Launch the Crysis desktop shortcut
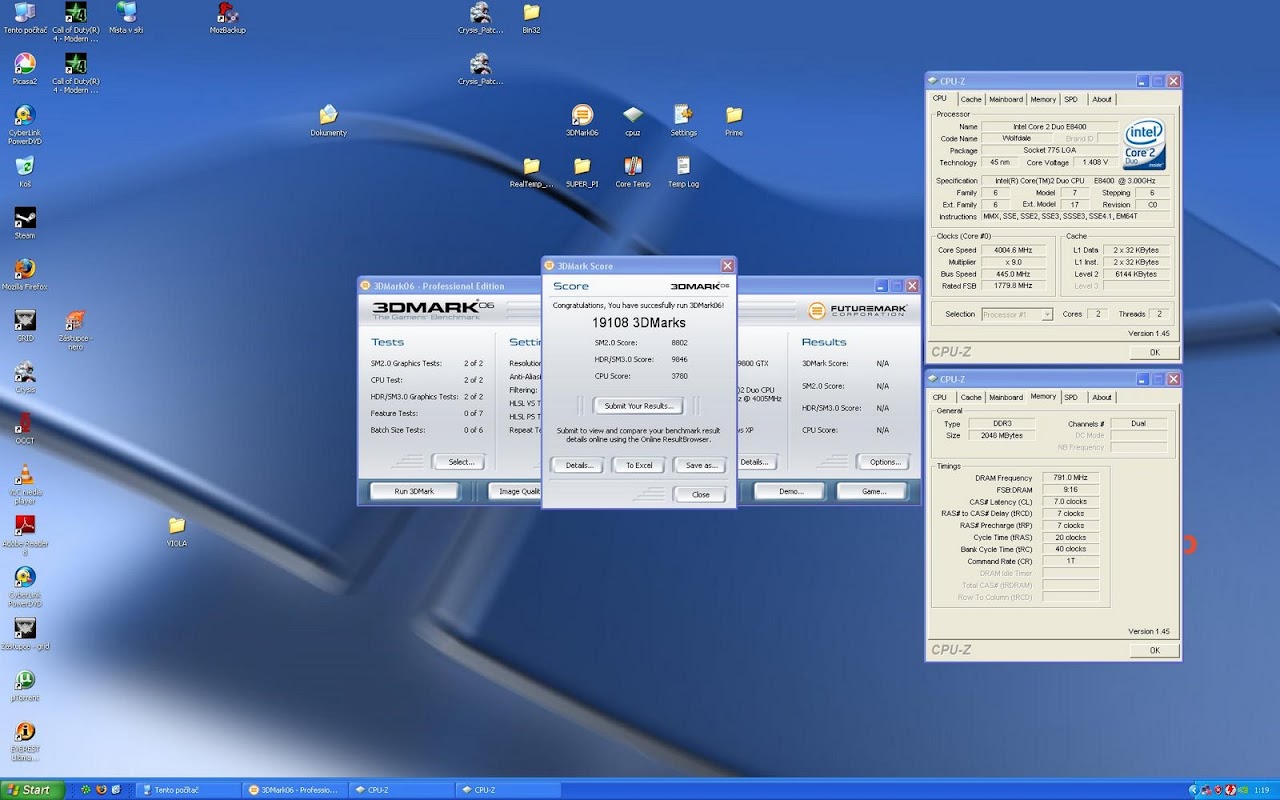Image resolution: width=1280 pixels, height=800 pixels. (25, 376)
